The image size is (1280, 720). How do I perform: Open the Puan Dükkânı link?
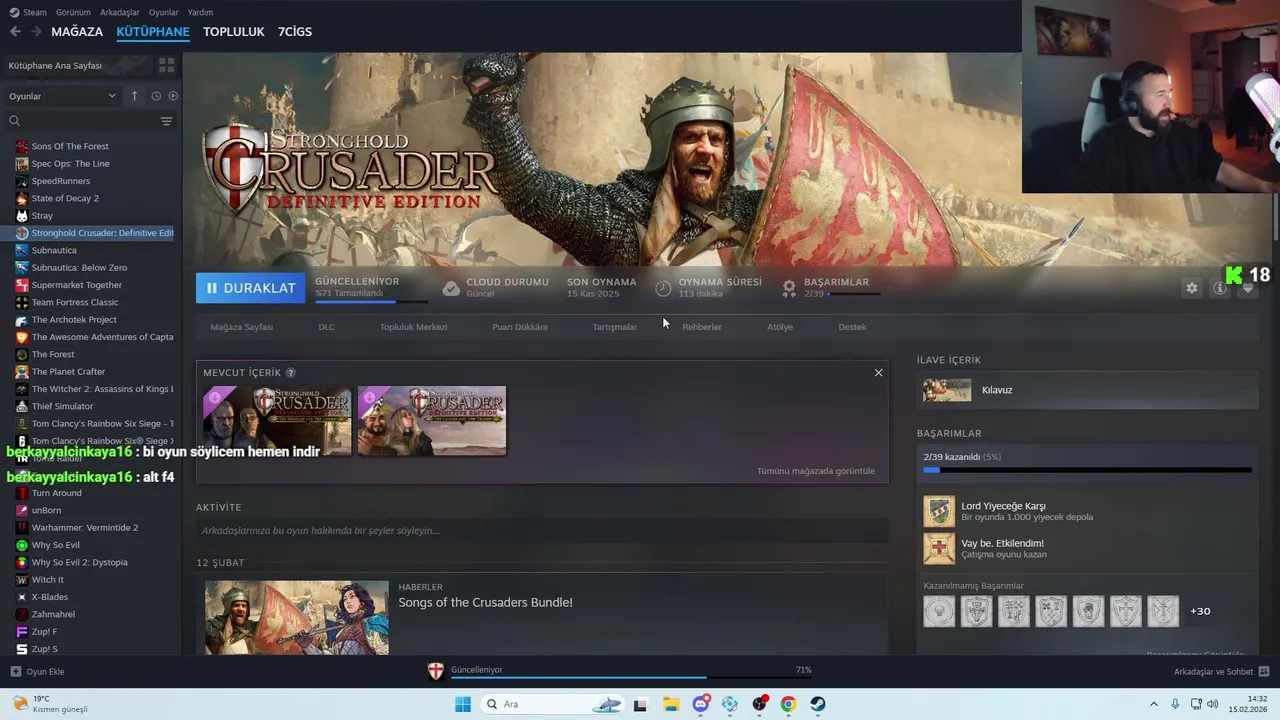[520, 327]
